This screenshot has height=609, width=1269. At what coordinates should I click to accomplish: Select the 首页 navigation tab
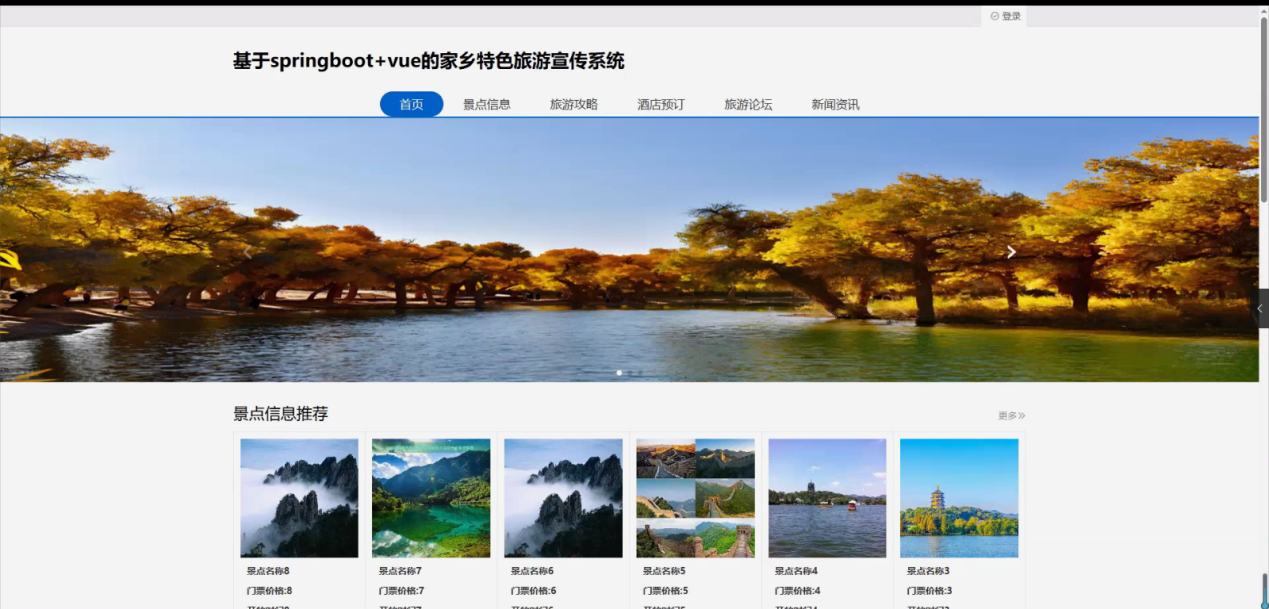pos(411,104)
